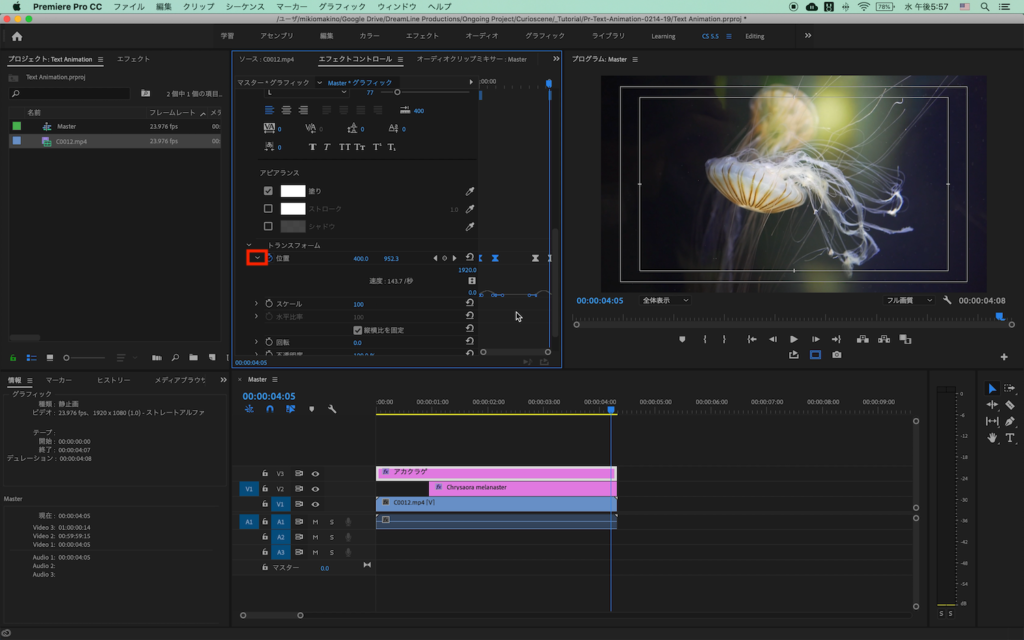Viewport: 1024px width, 640px height.
Task: Click the white 塗り fill color swatch
Action: point(292,191)
